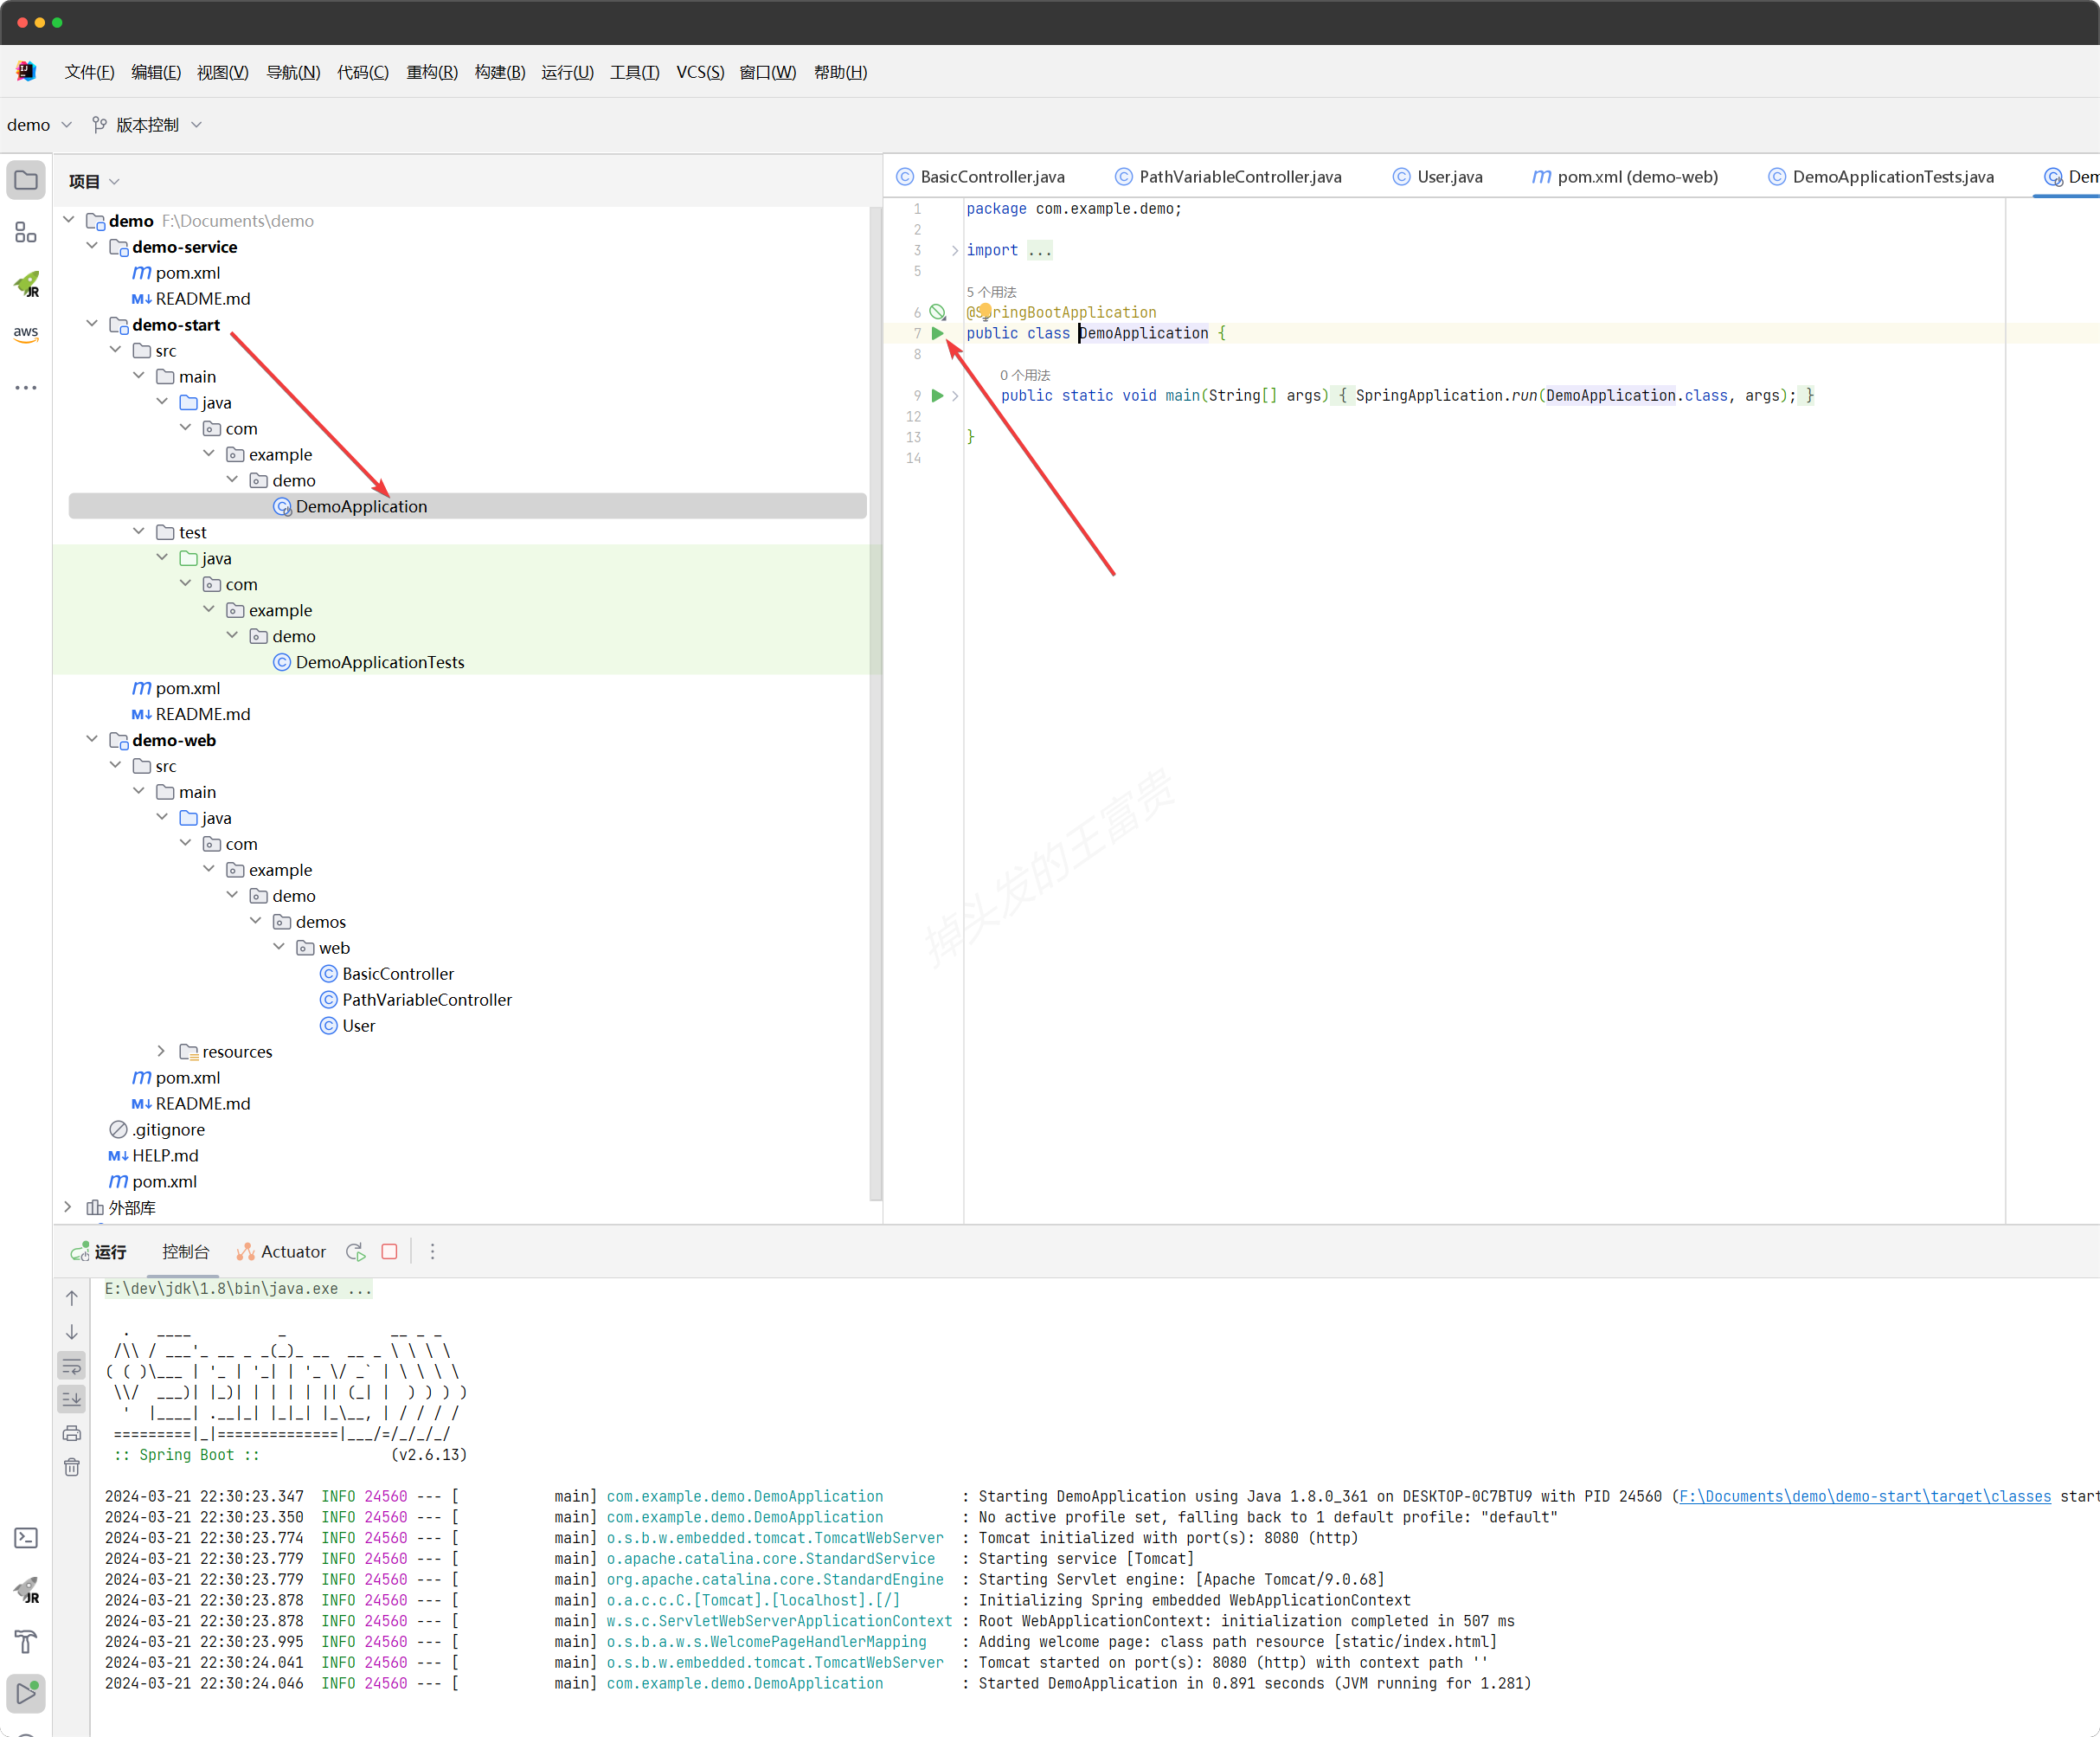Open the Terminal tool window icon
2100x1737 pixels.
(26, 1537)
